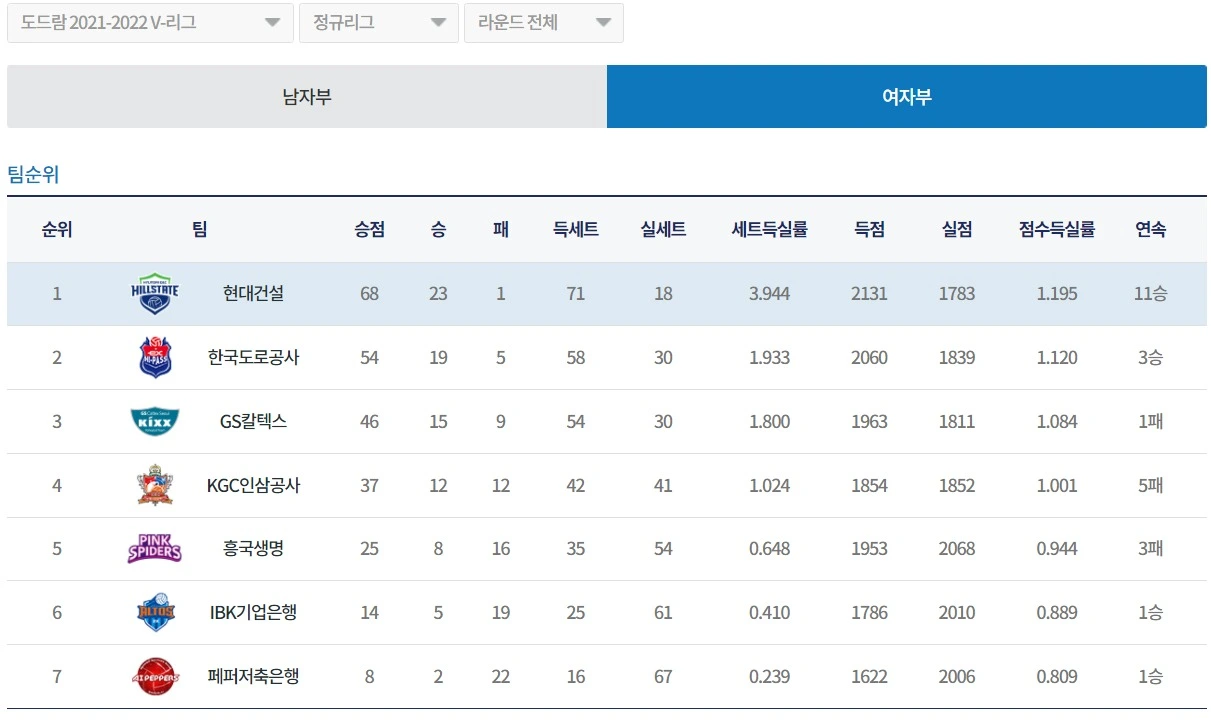Screen dimensions: 1211x723
Task: Click the 67 sets lost cell
Action: [663, 676]
